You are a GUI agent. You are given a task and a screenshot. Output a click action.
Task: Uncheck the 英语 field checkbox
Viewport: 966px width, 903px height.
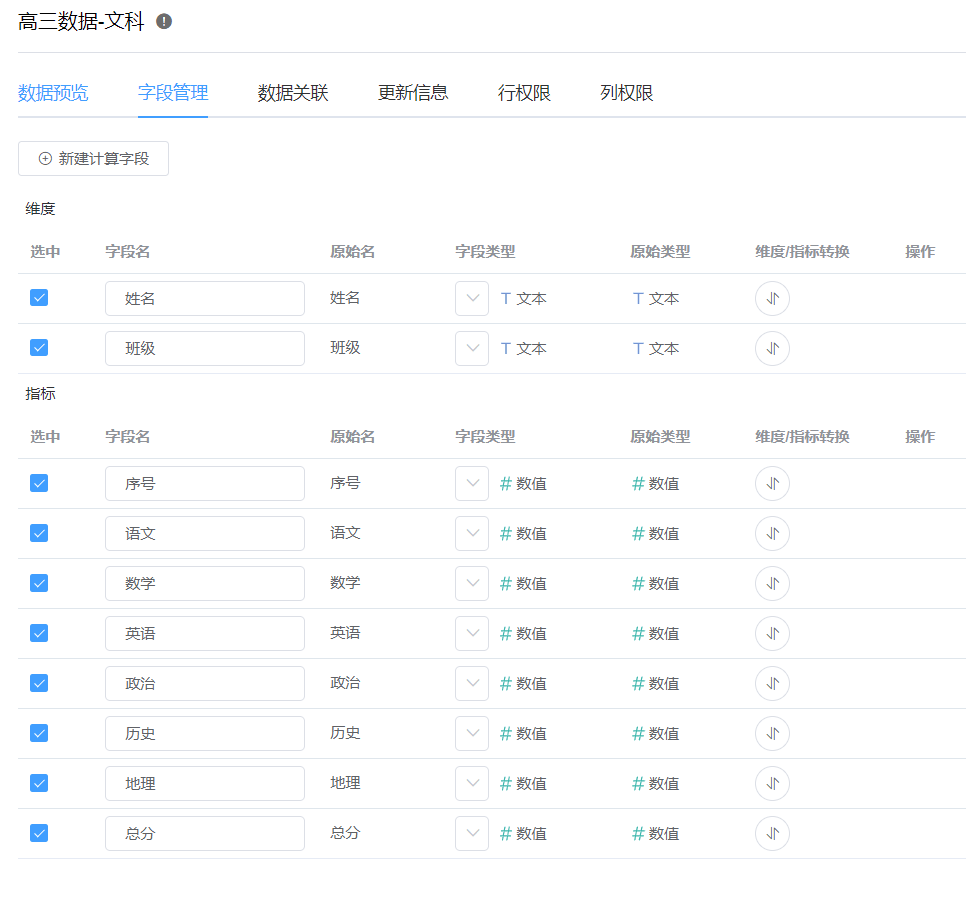(x=39, y=633)
